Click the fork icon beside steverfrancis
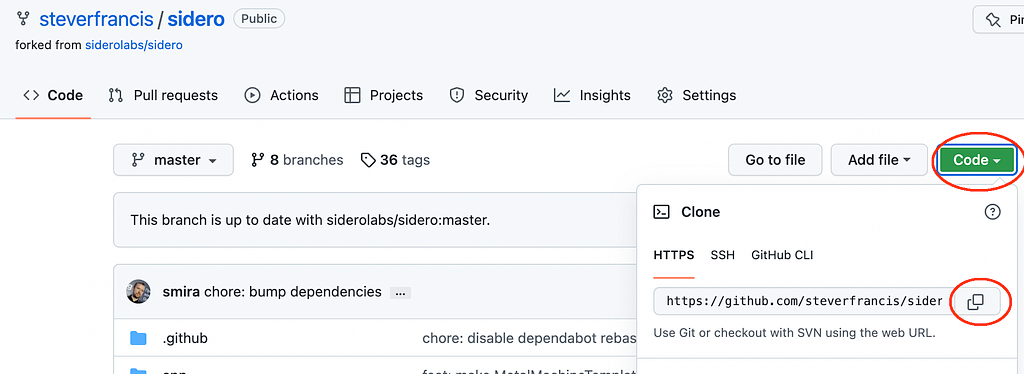 pos(24,19)
